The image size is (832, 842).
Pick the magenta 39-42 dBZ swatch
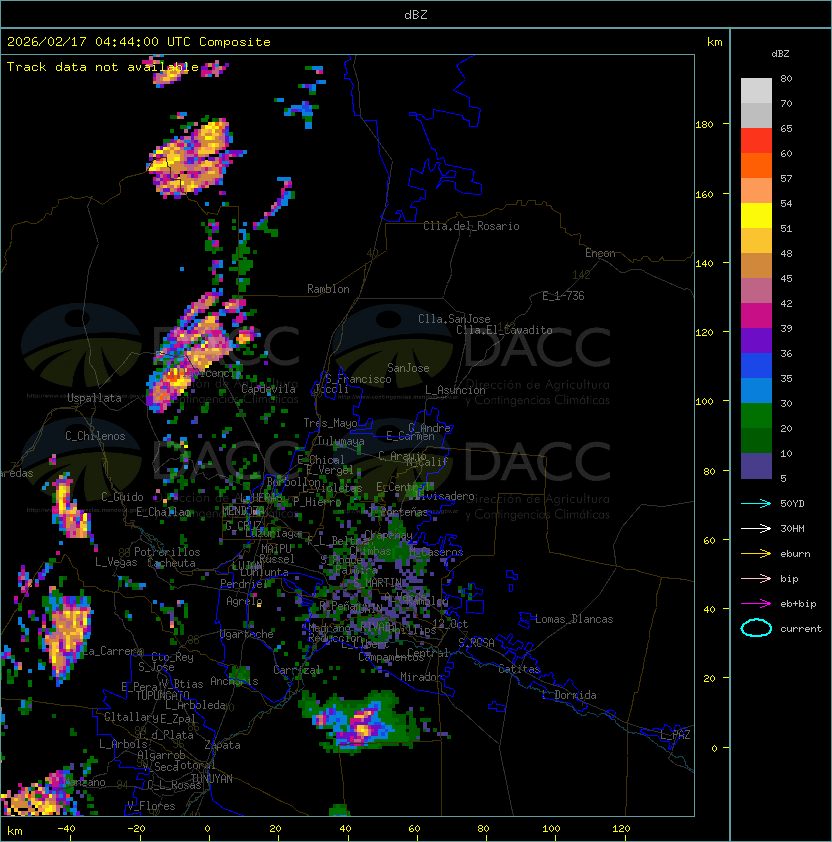756,316
